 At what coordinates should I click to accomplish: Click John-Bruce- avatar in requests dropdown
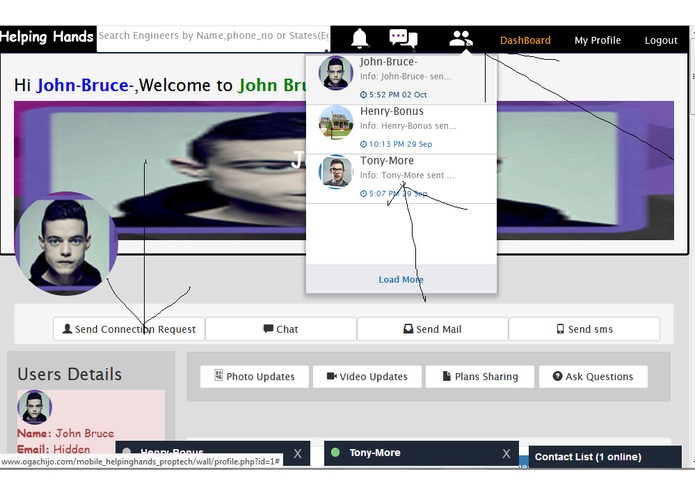click(x=336, y=73)
